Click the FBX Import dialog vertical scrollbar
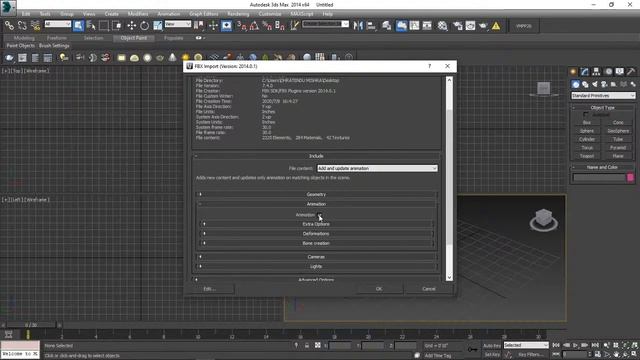Screen dimensions: 640x360 [x=449, y=179]
